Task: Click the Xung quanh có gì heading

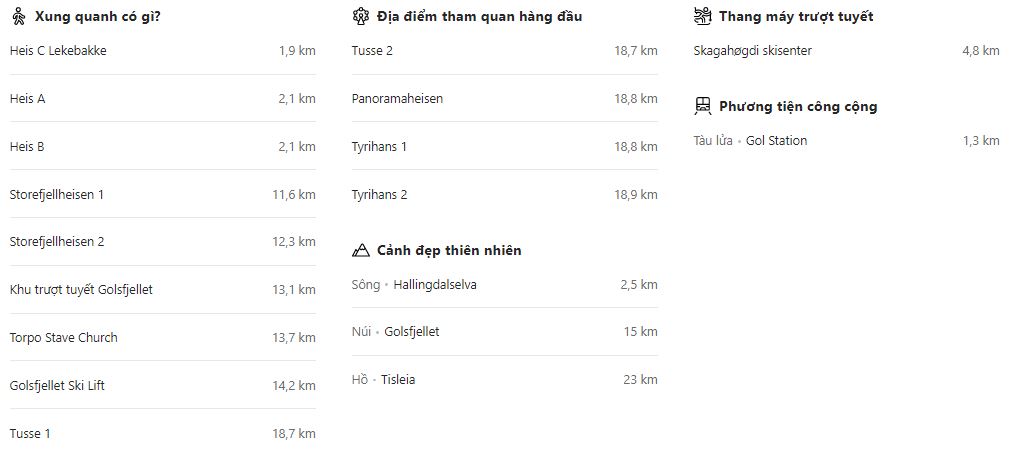Action: pyautogui.click(x=98, y=17)
